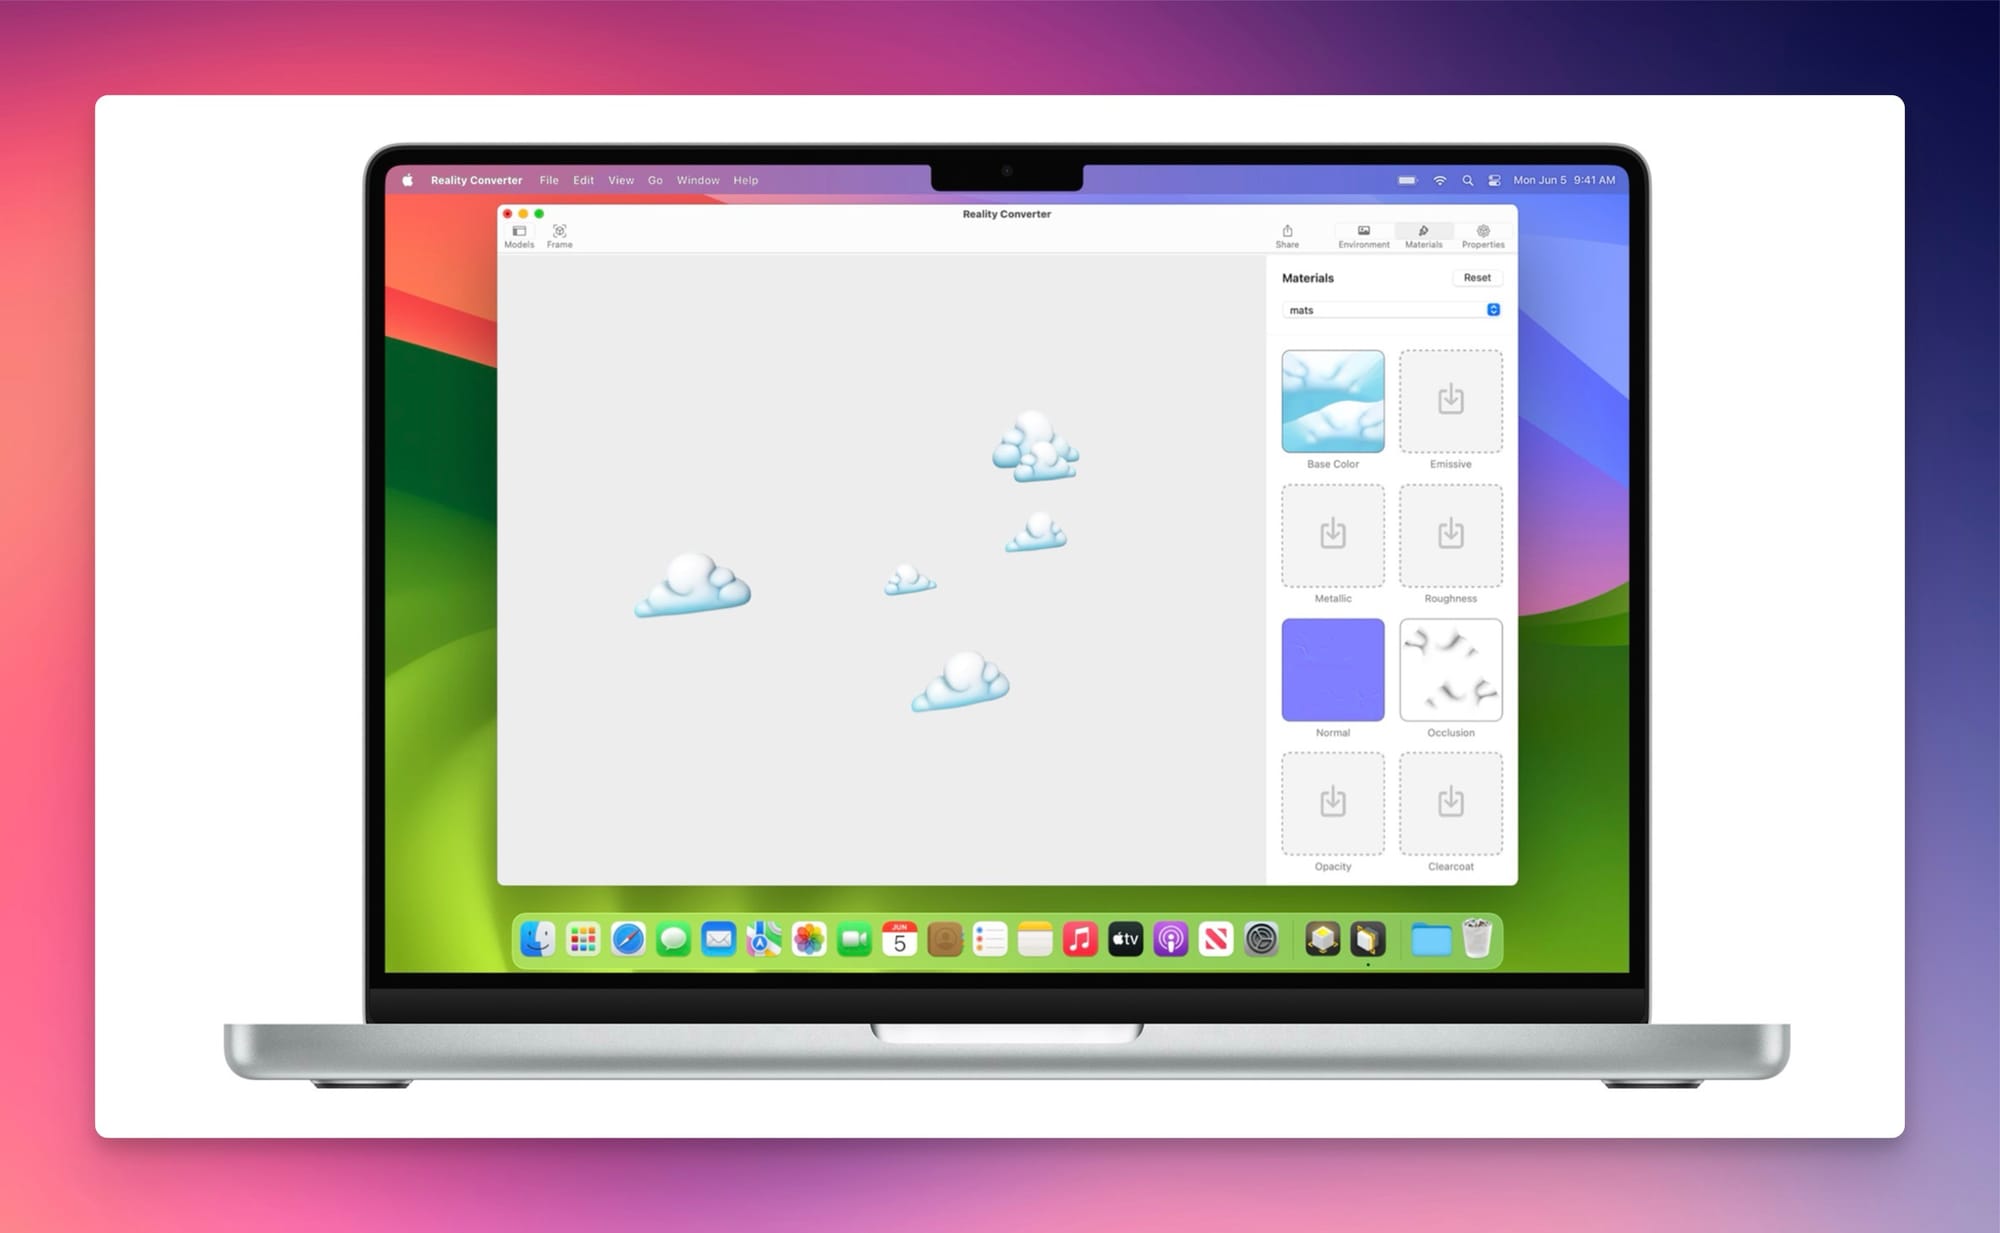Click the empty Emissive texture slot
This screenshot has width=2000, height=1233.
[x=1450, y=401]
